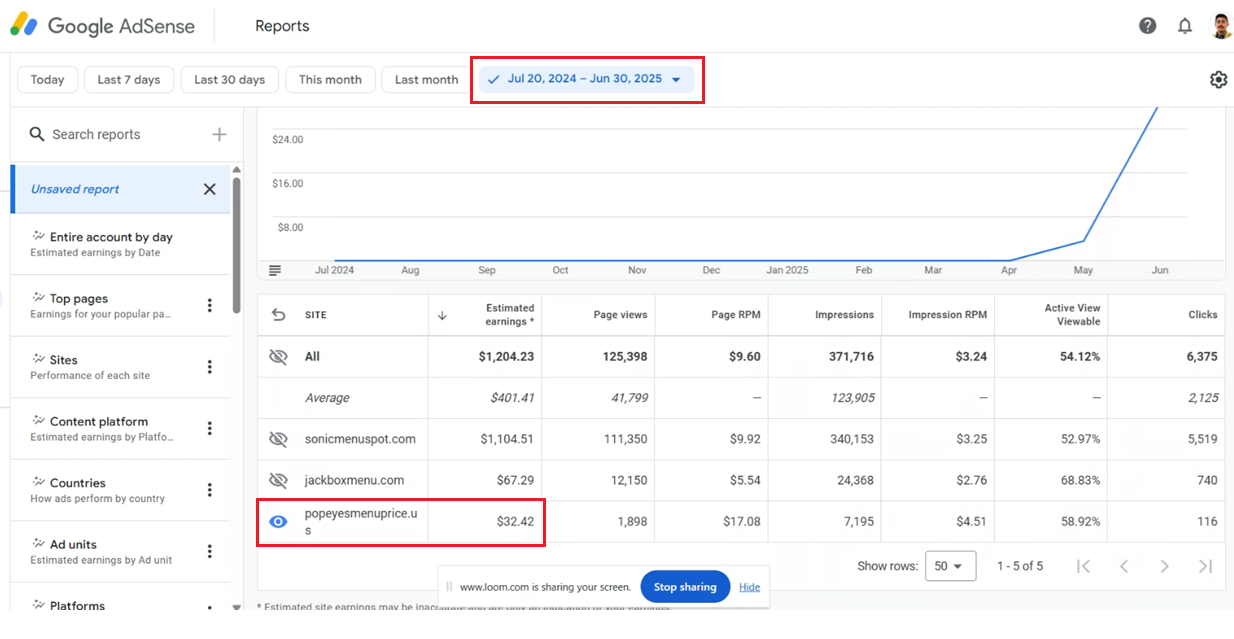The height and width of the screenshot is (639, 1234).
Task: Click total earnings $1,204.23 cell
Action: click(x=507, y=357)
